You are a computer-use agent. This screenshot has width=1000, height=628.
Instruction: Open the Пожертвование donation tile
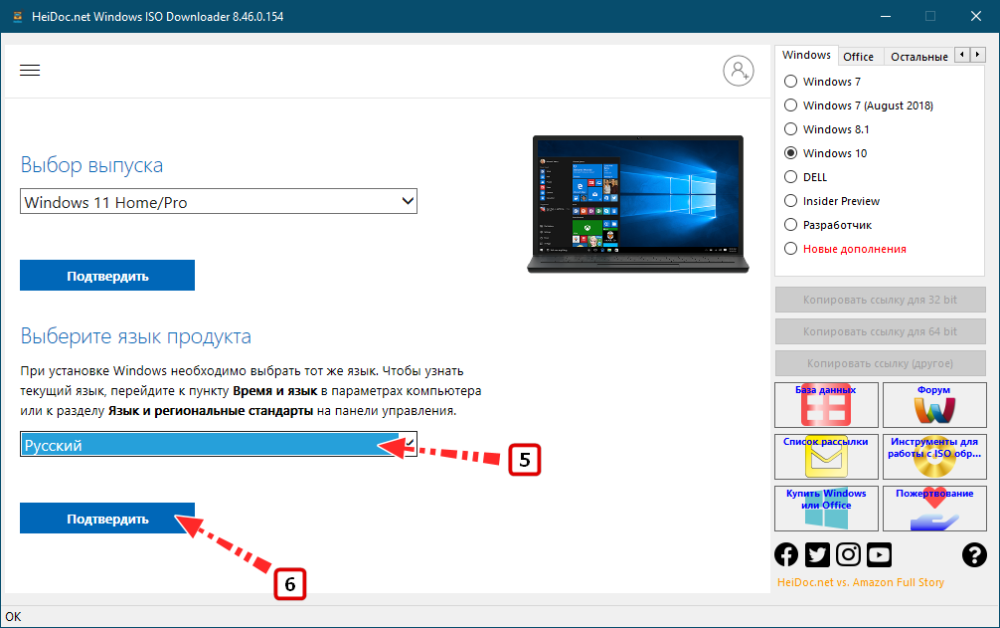coord(934,509)
